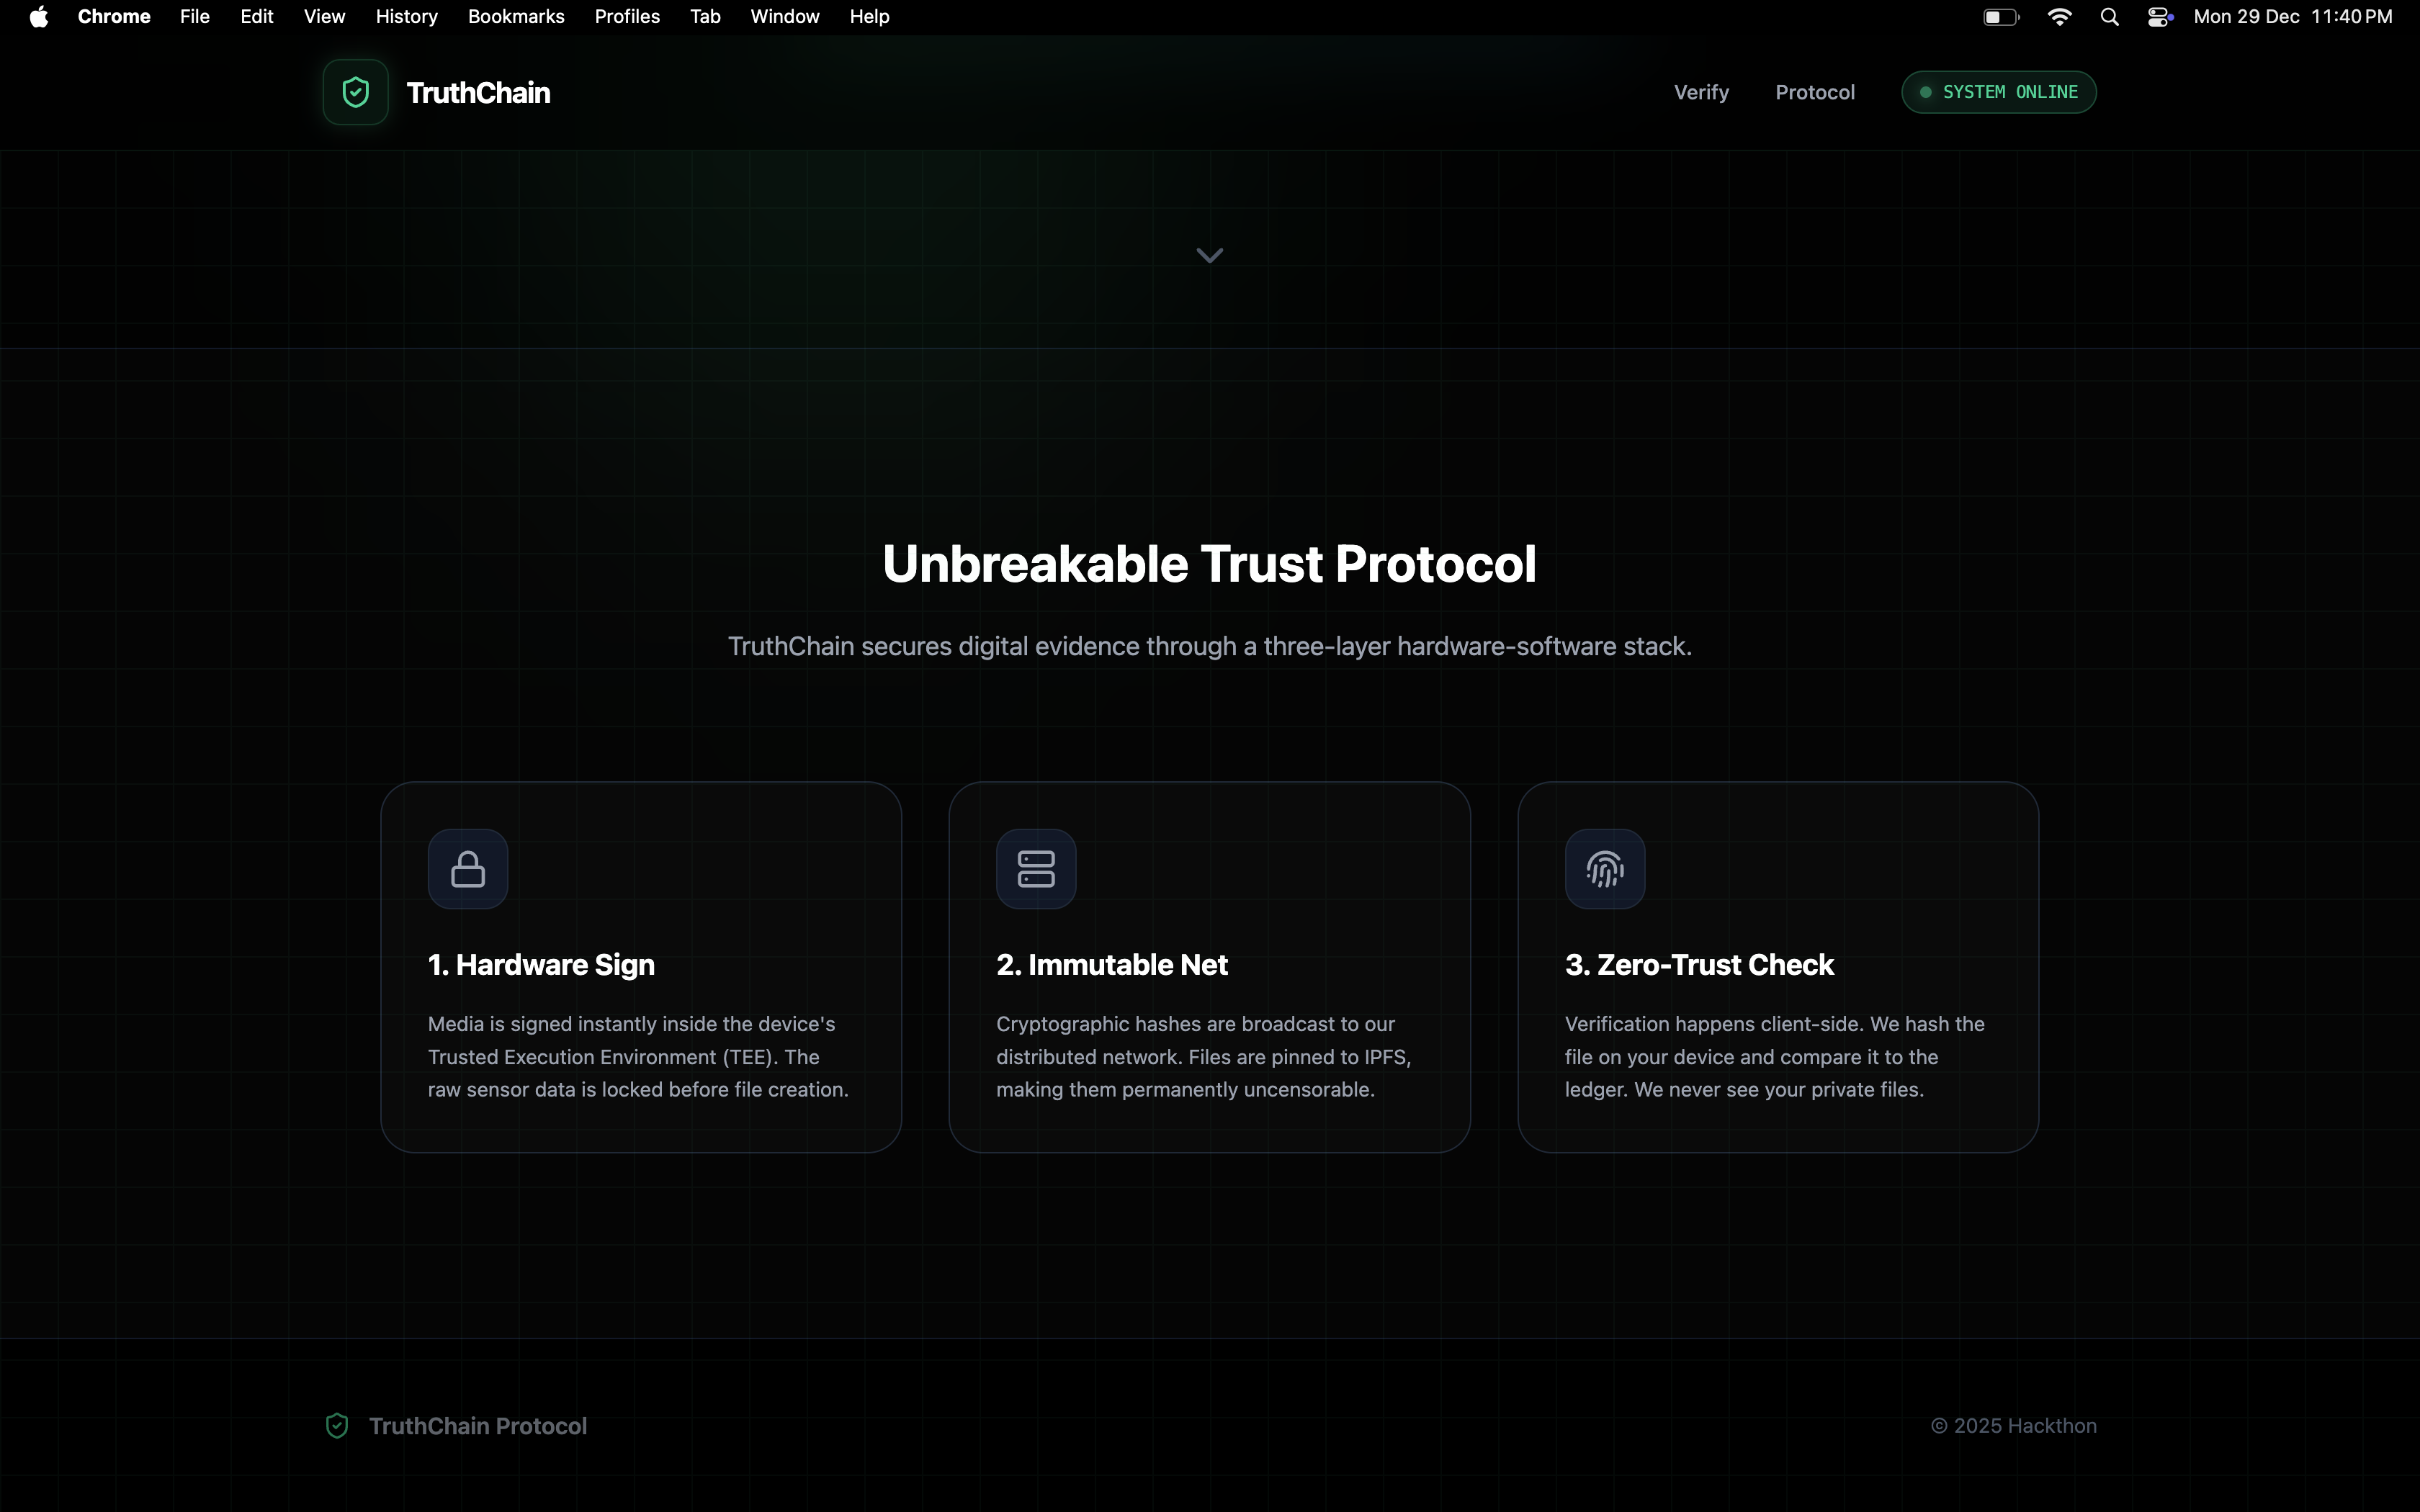2420x1512 pixels.
Task: Click the TruthChain shield logo icon
Action: point(355,92)
